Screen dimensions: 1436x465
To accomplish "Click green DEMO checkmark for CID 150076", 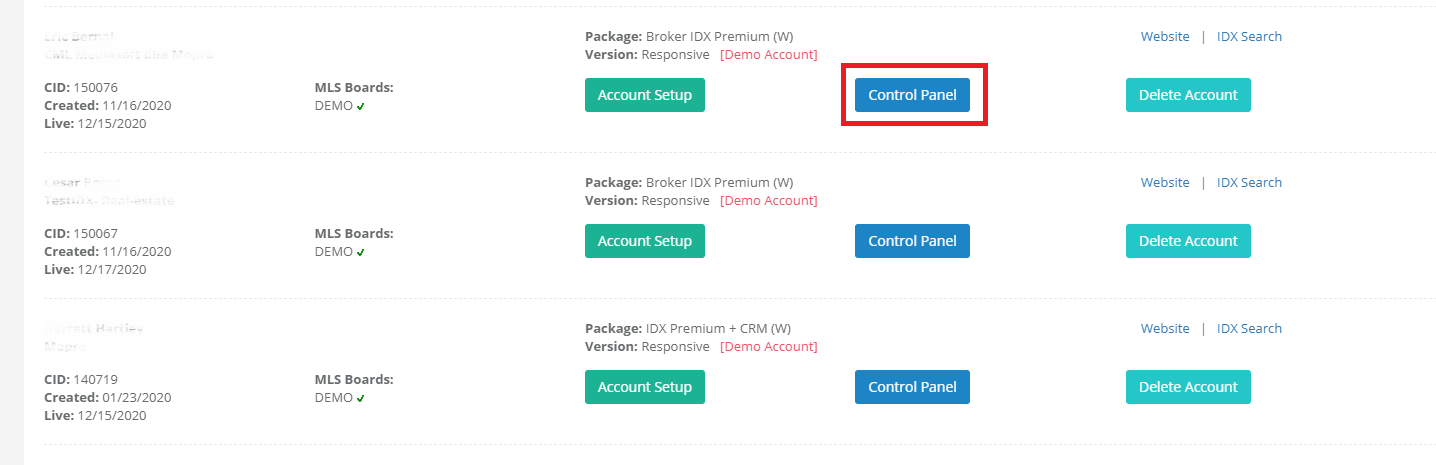I will coord(360,107).
